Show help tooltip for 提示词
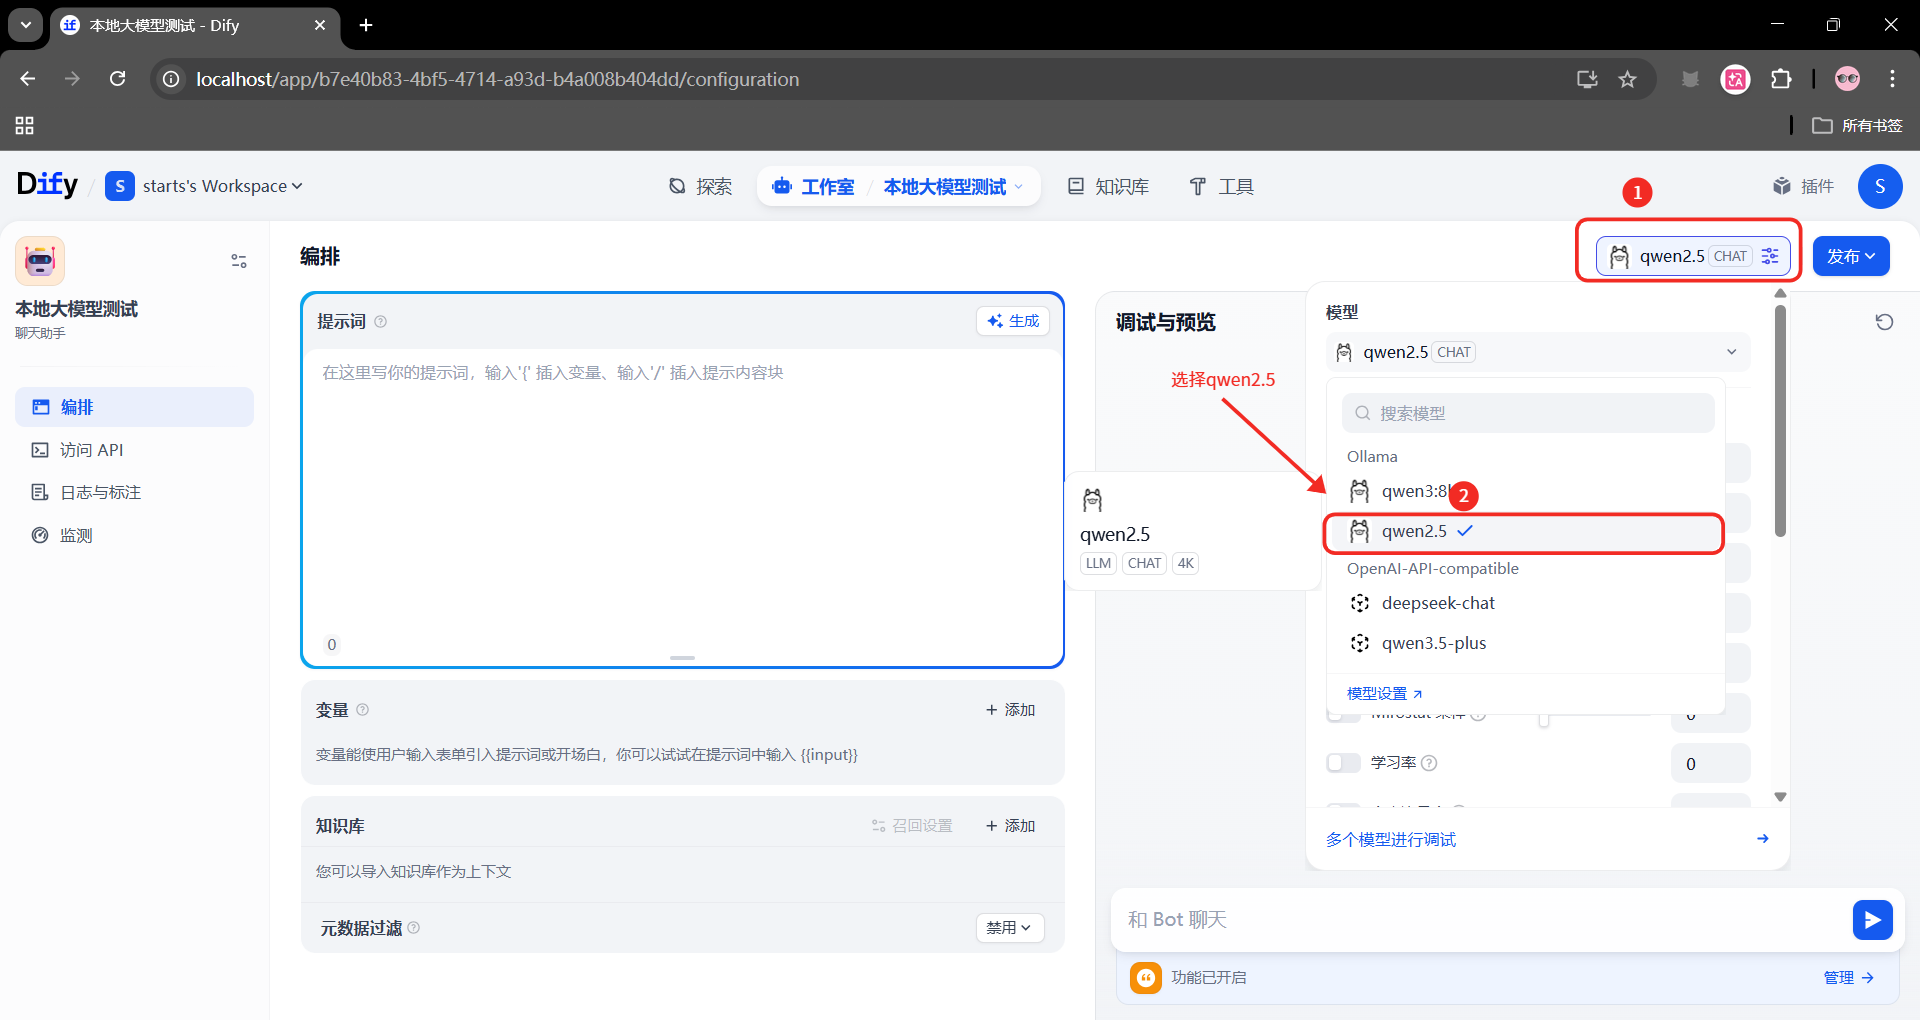This screenshot has width=1920, height=1020. pyautogui.click(x=380, y=322)
